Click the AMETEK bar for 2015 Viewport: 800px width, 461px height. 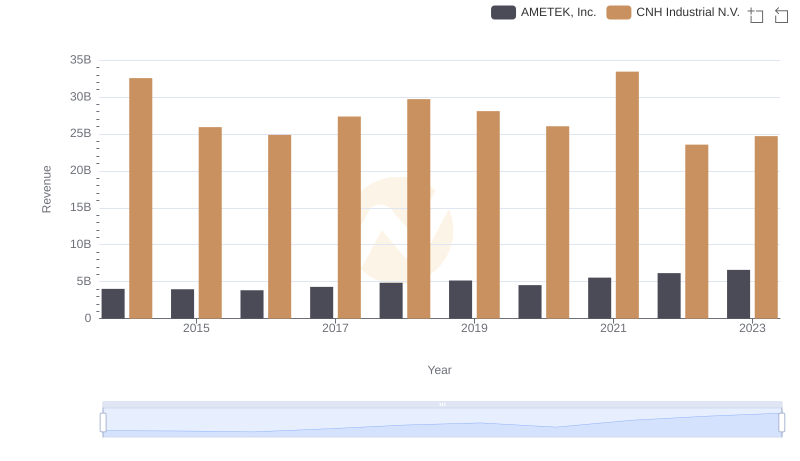(182, 304)
